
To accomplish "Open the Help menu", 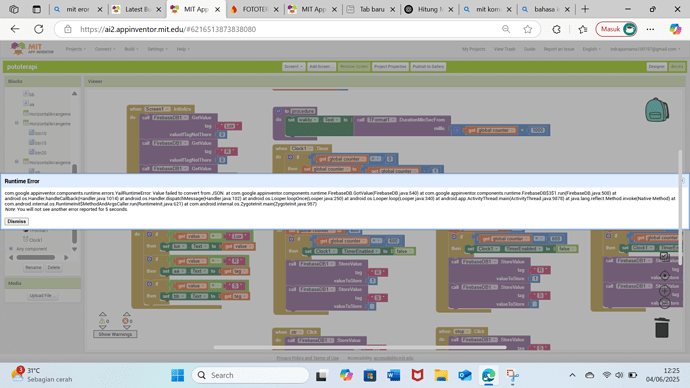I will 183,49.
